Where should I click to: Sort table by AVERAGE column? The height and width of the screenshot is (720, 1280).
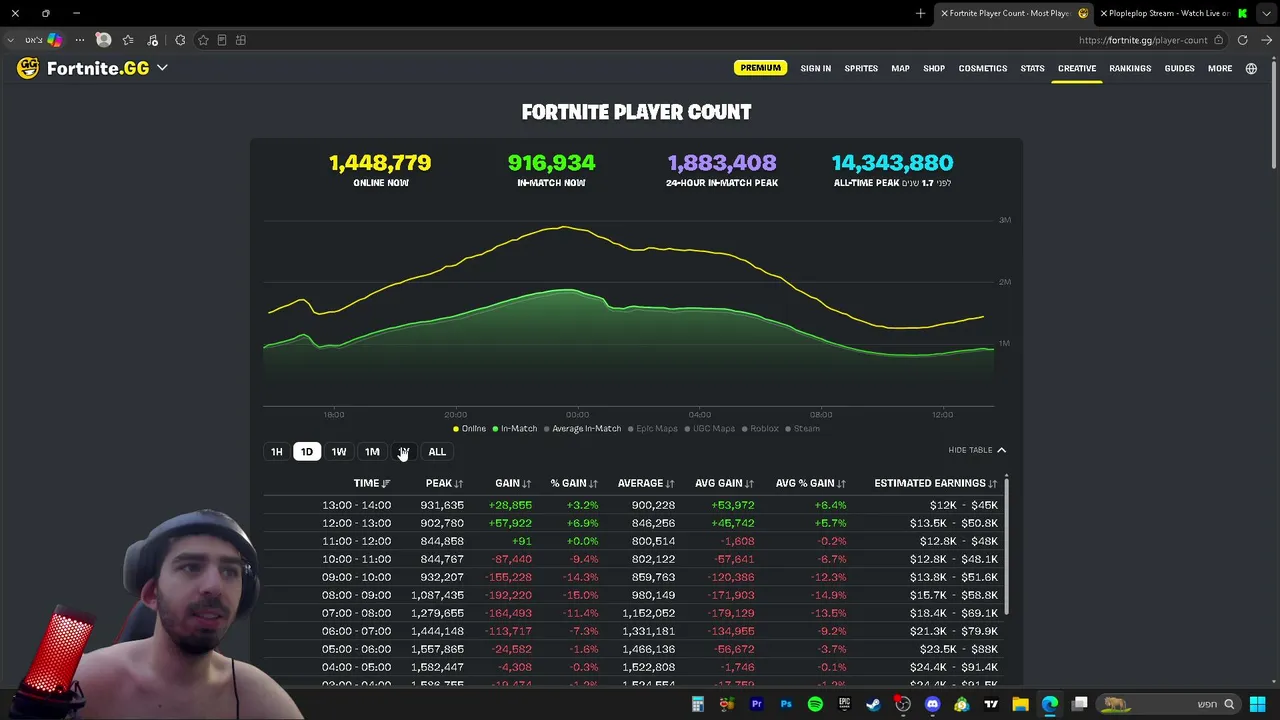[x=646, y=484]
